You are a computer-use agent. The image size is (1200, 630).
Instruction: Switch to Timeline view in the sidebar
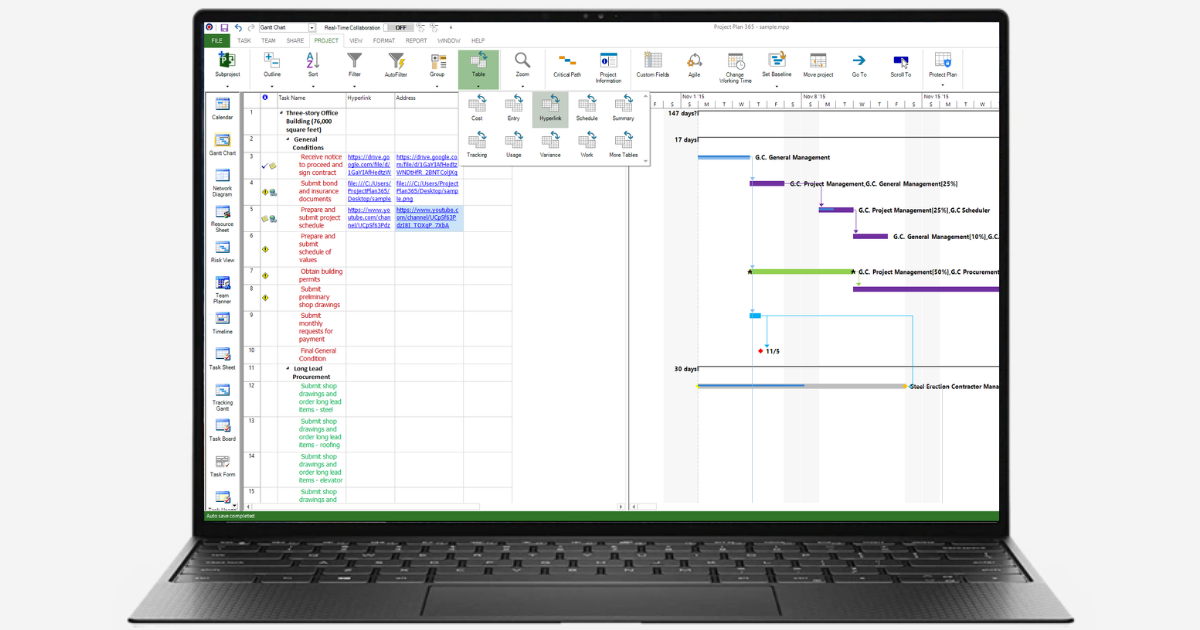pyautogui.click(x=222, y=322)
